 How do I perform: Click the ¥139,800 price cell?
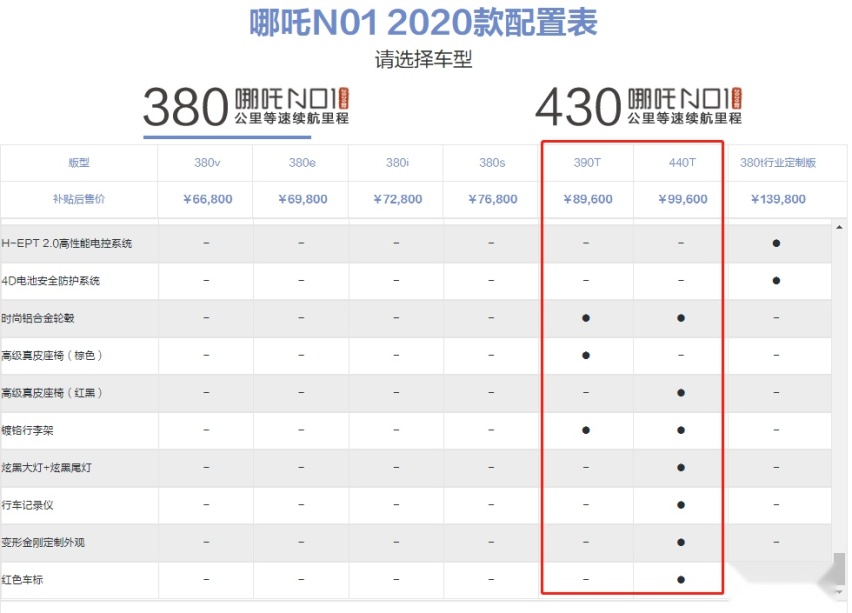pos(778,199)
